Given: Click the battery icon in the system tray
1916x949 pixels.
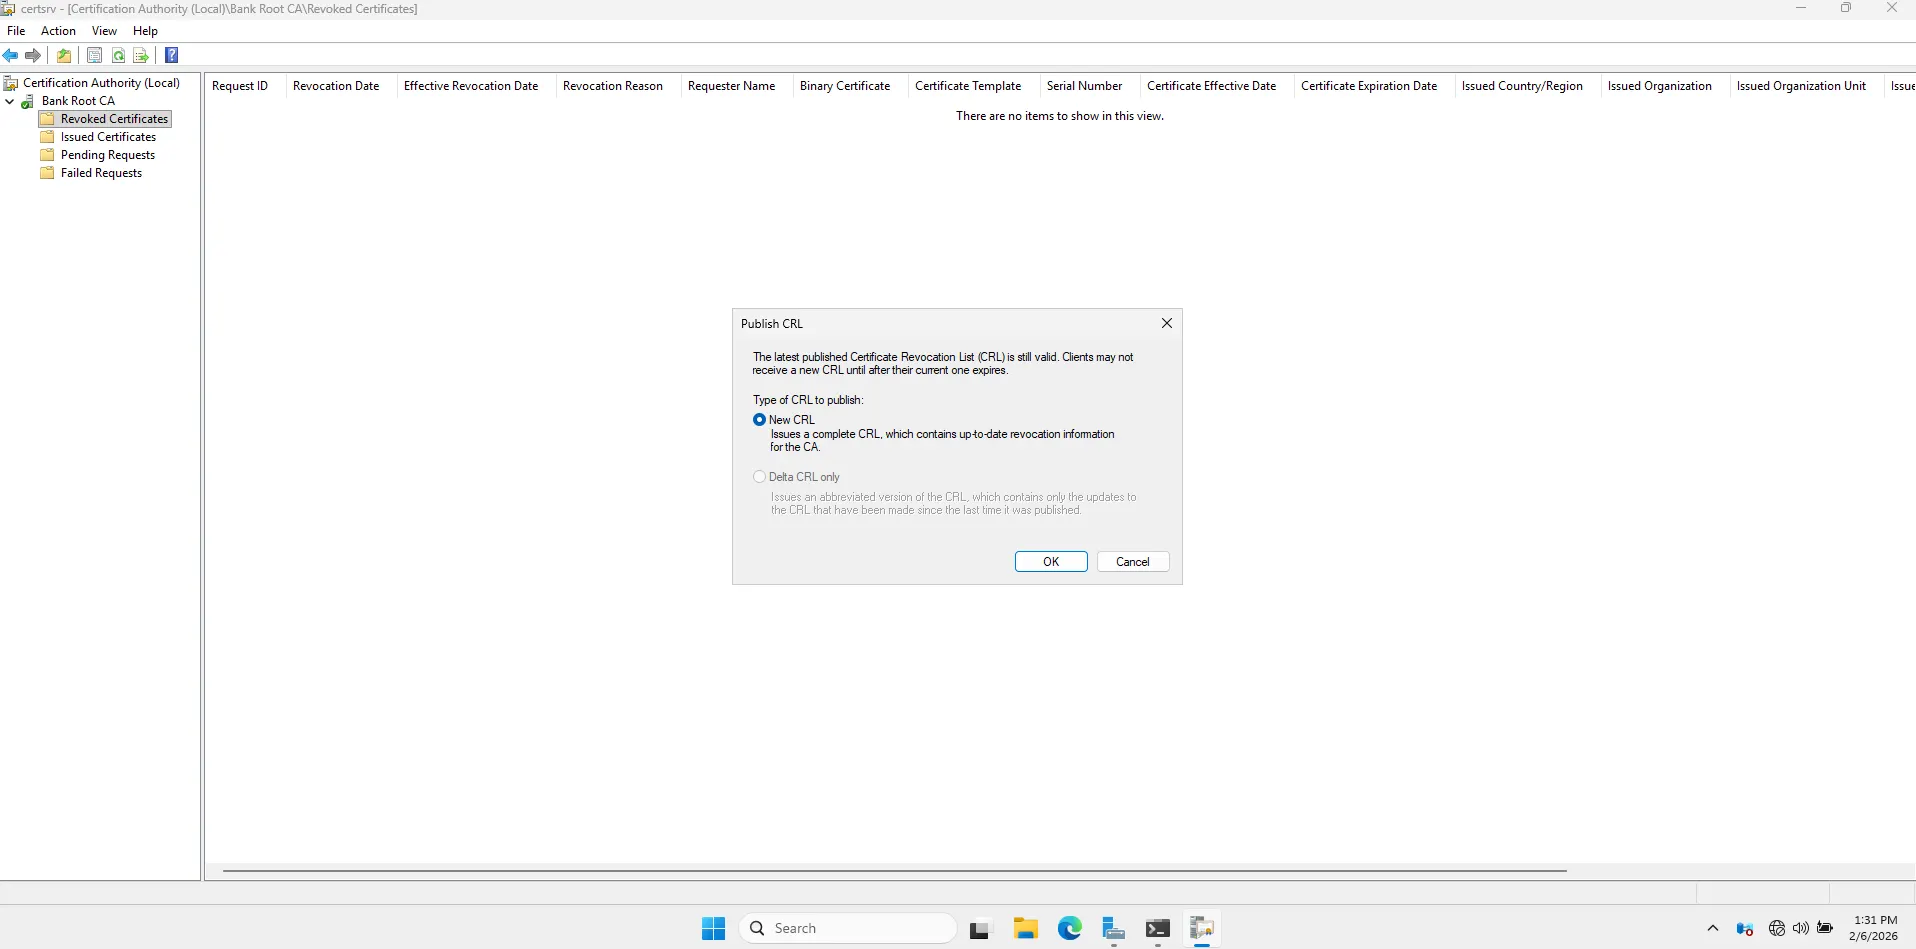Looking at the screenshot, I should click(x=1825, y=929).
